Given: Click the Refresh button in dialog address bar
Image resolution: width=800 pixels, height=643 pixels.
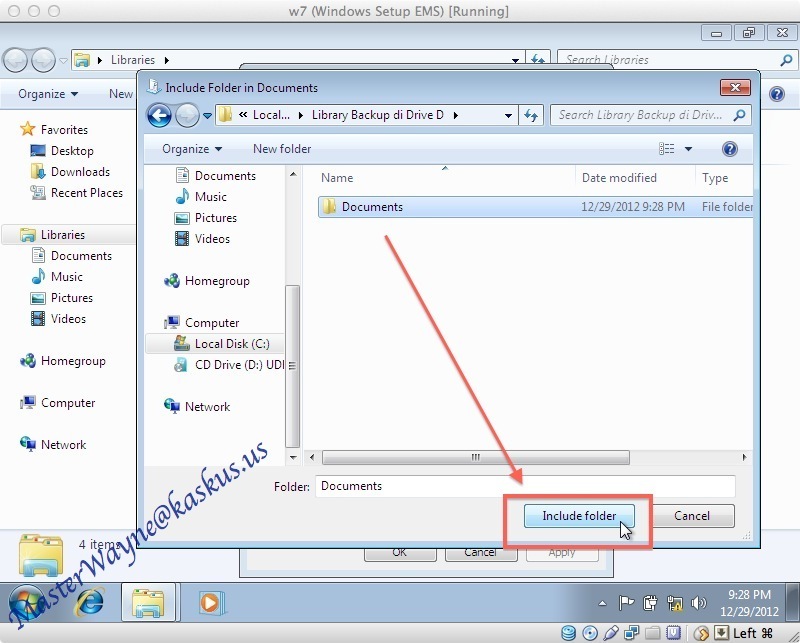Looking at the screenshot, I should tap(531, 115).
